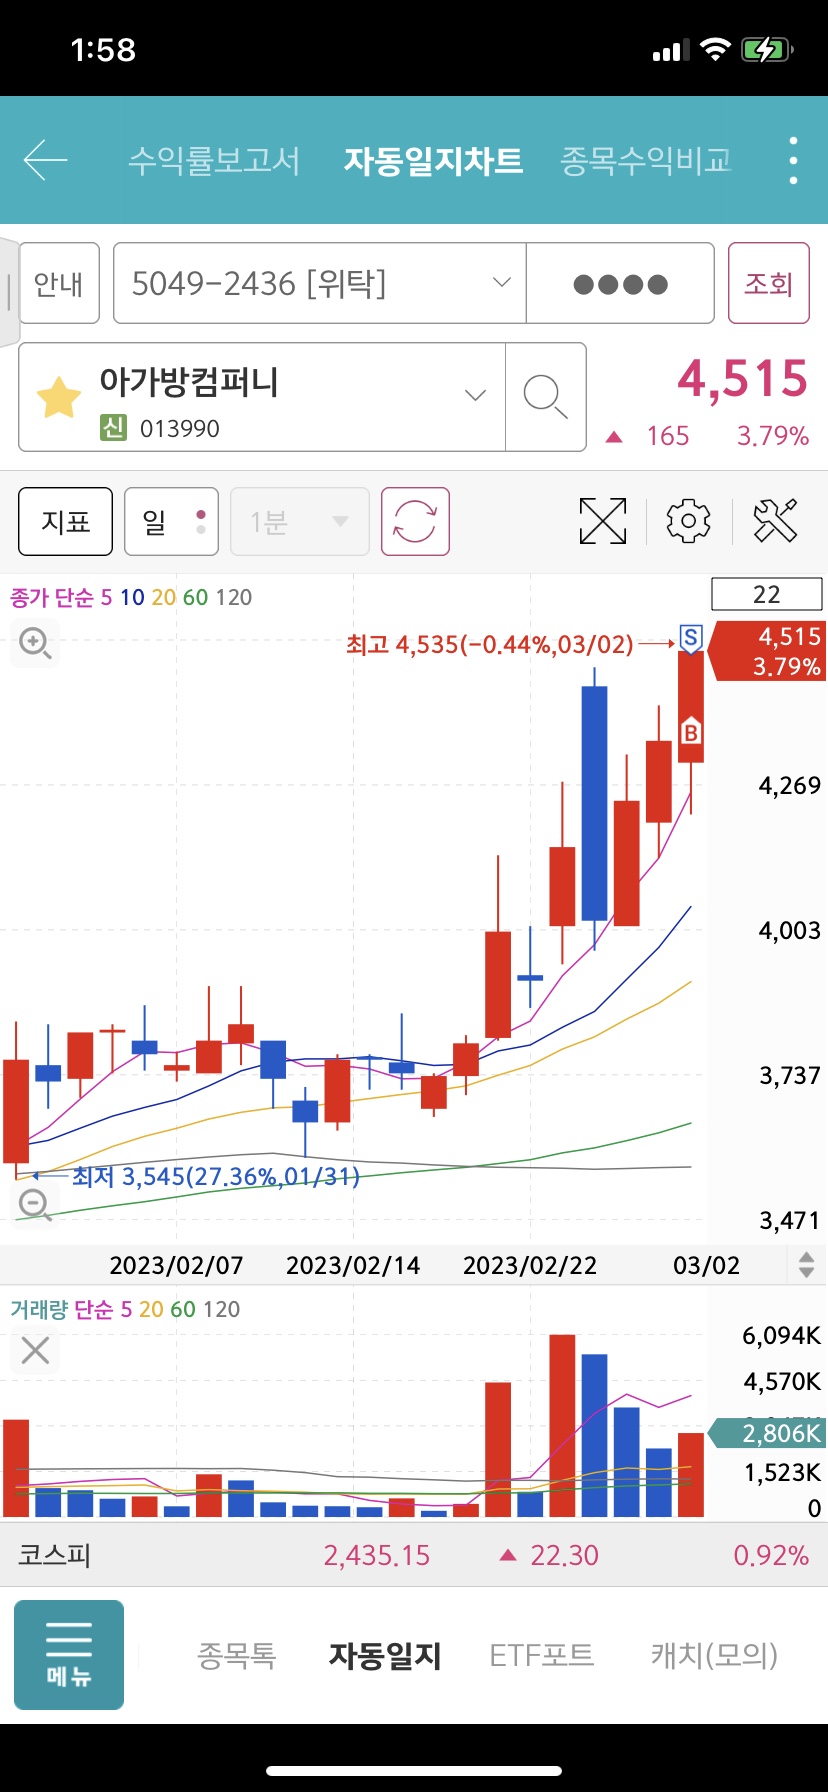Tap the KOSPI value 2,435.15

point(376,1555)
